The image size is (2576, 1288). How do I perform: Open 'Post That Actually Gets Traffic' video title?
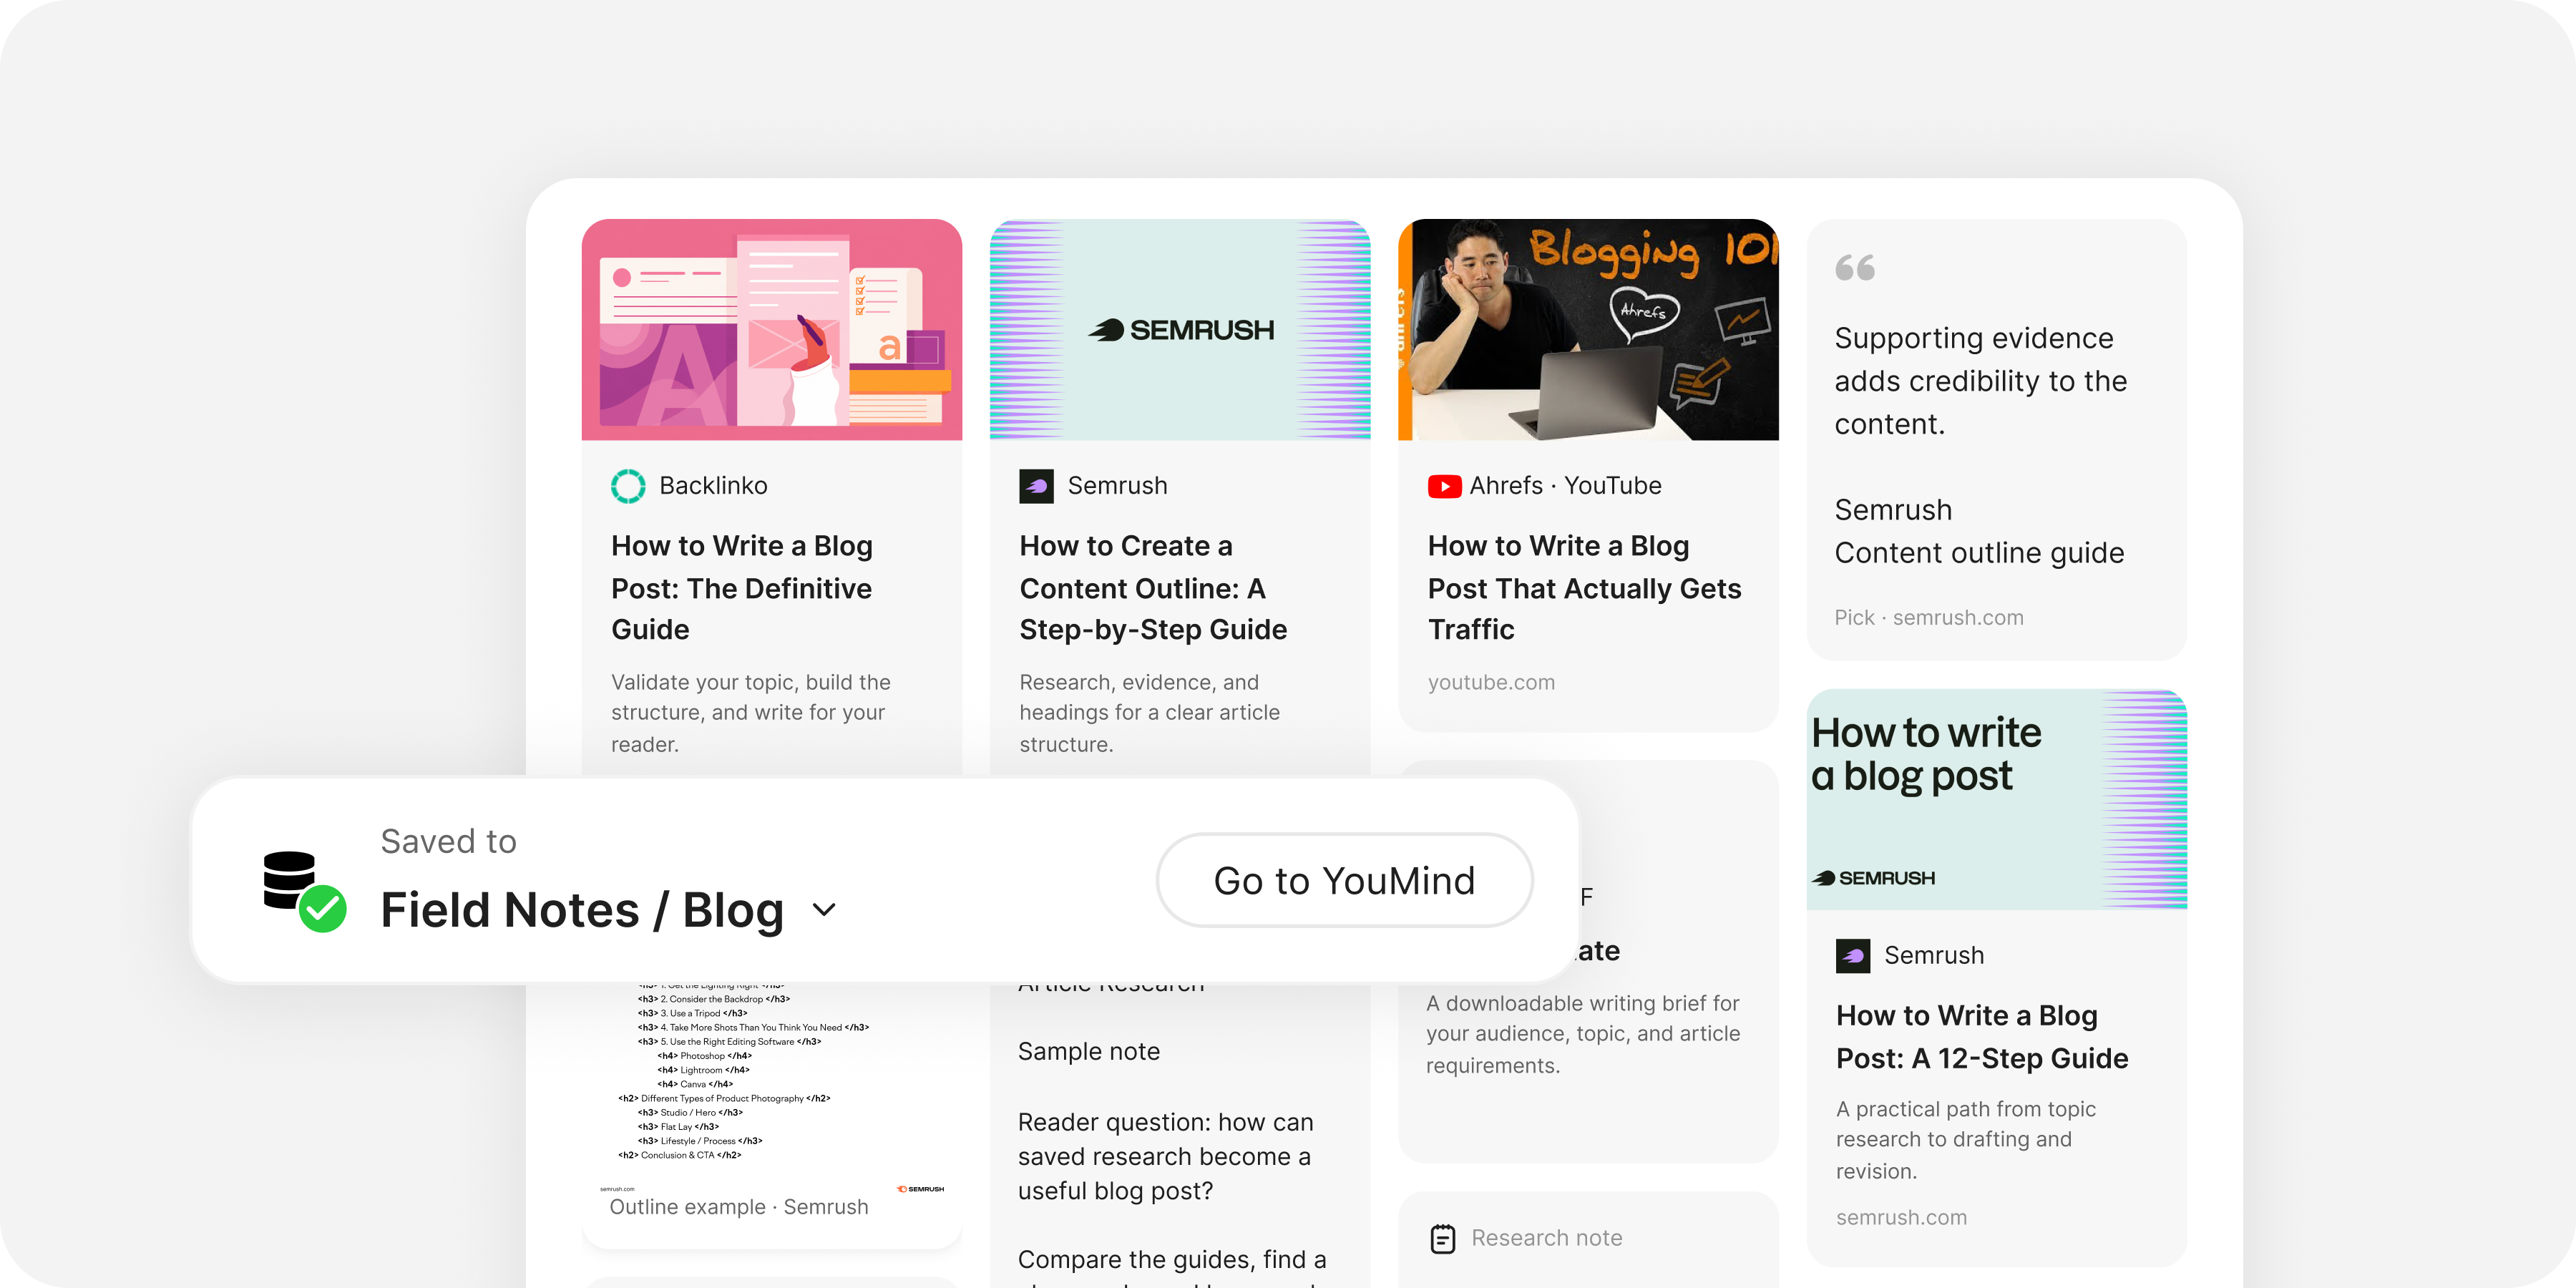coord(1585,588)
